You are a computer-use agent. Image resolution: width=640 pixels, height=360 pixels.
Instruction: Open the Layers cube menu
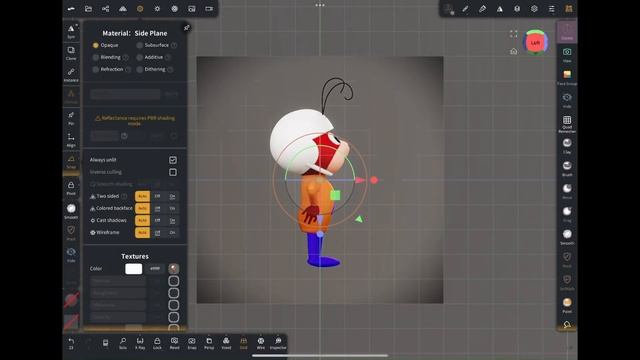click(517, 9)
